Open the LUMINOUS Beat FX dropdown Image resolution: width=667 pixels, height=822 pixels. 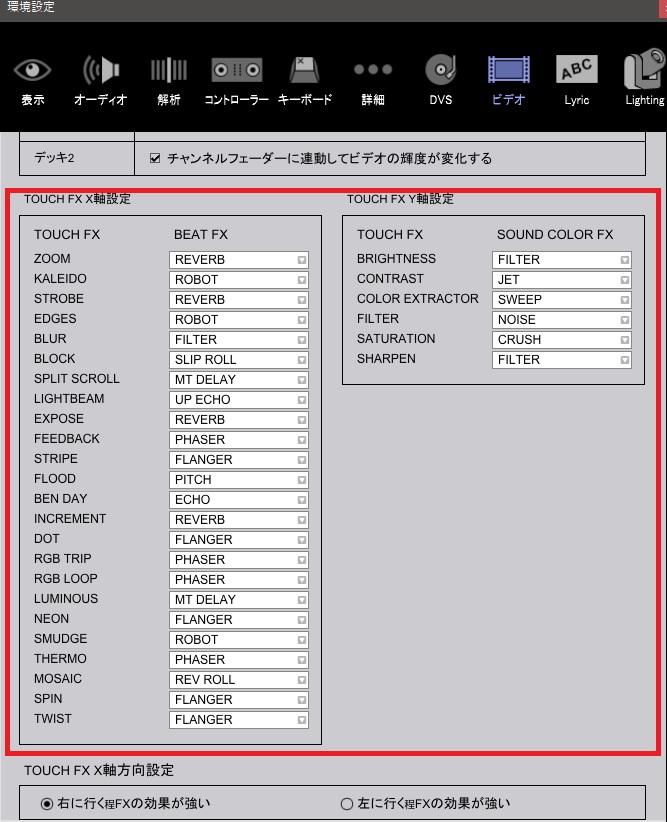pos(239,599)
